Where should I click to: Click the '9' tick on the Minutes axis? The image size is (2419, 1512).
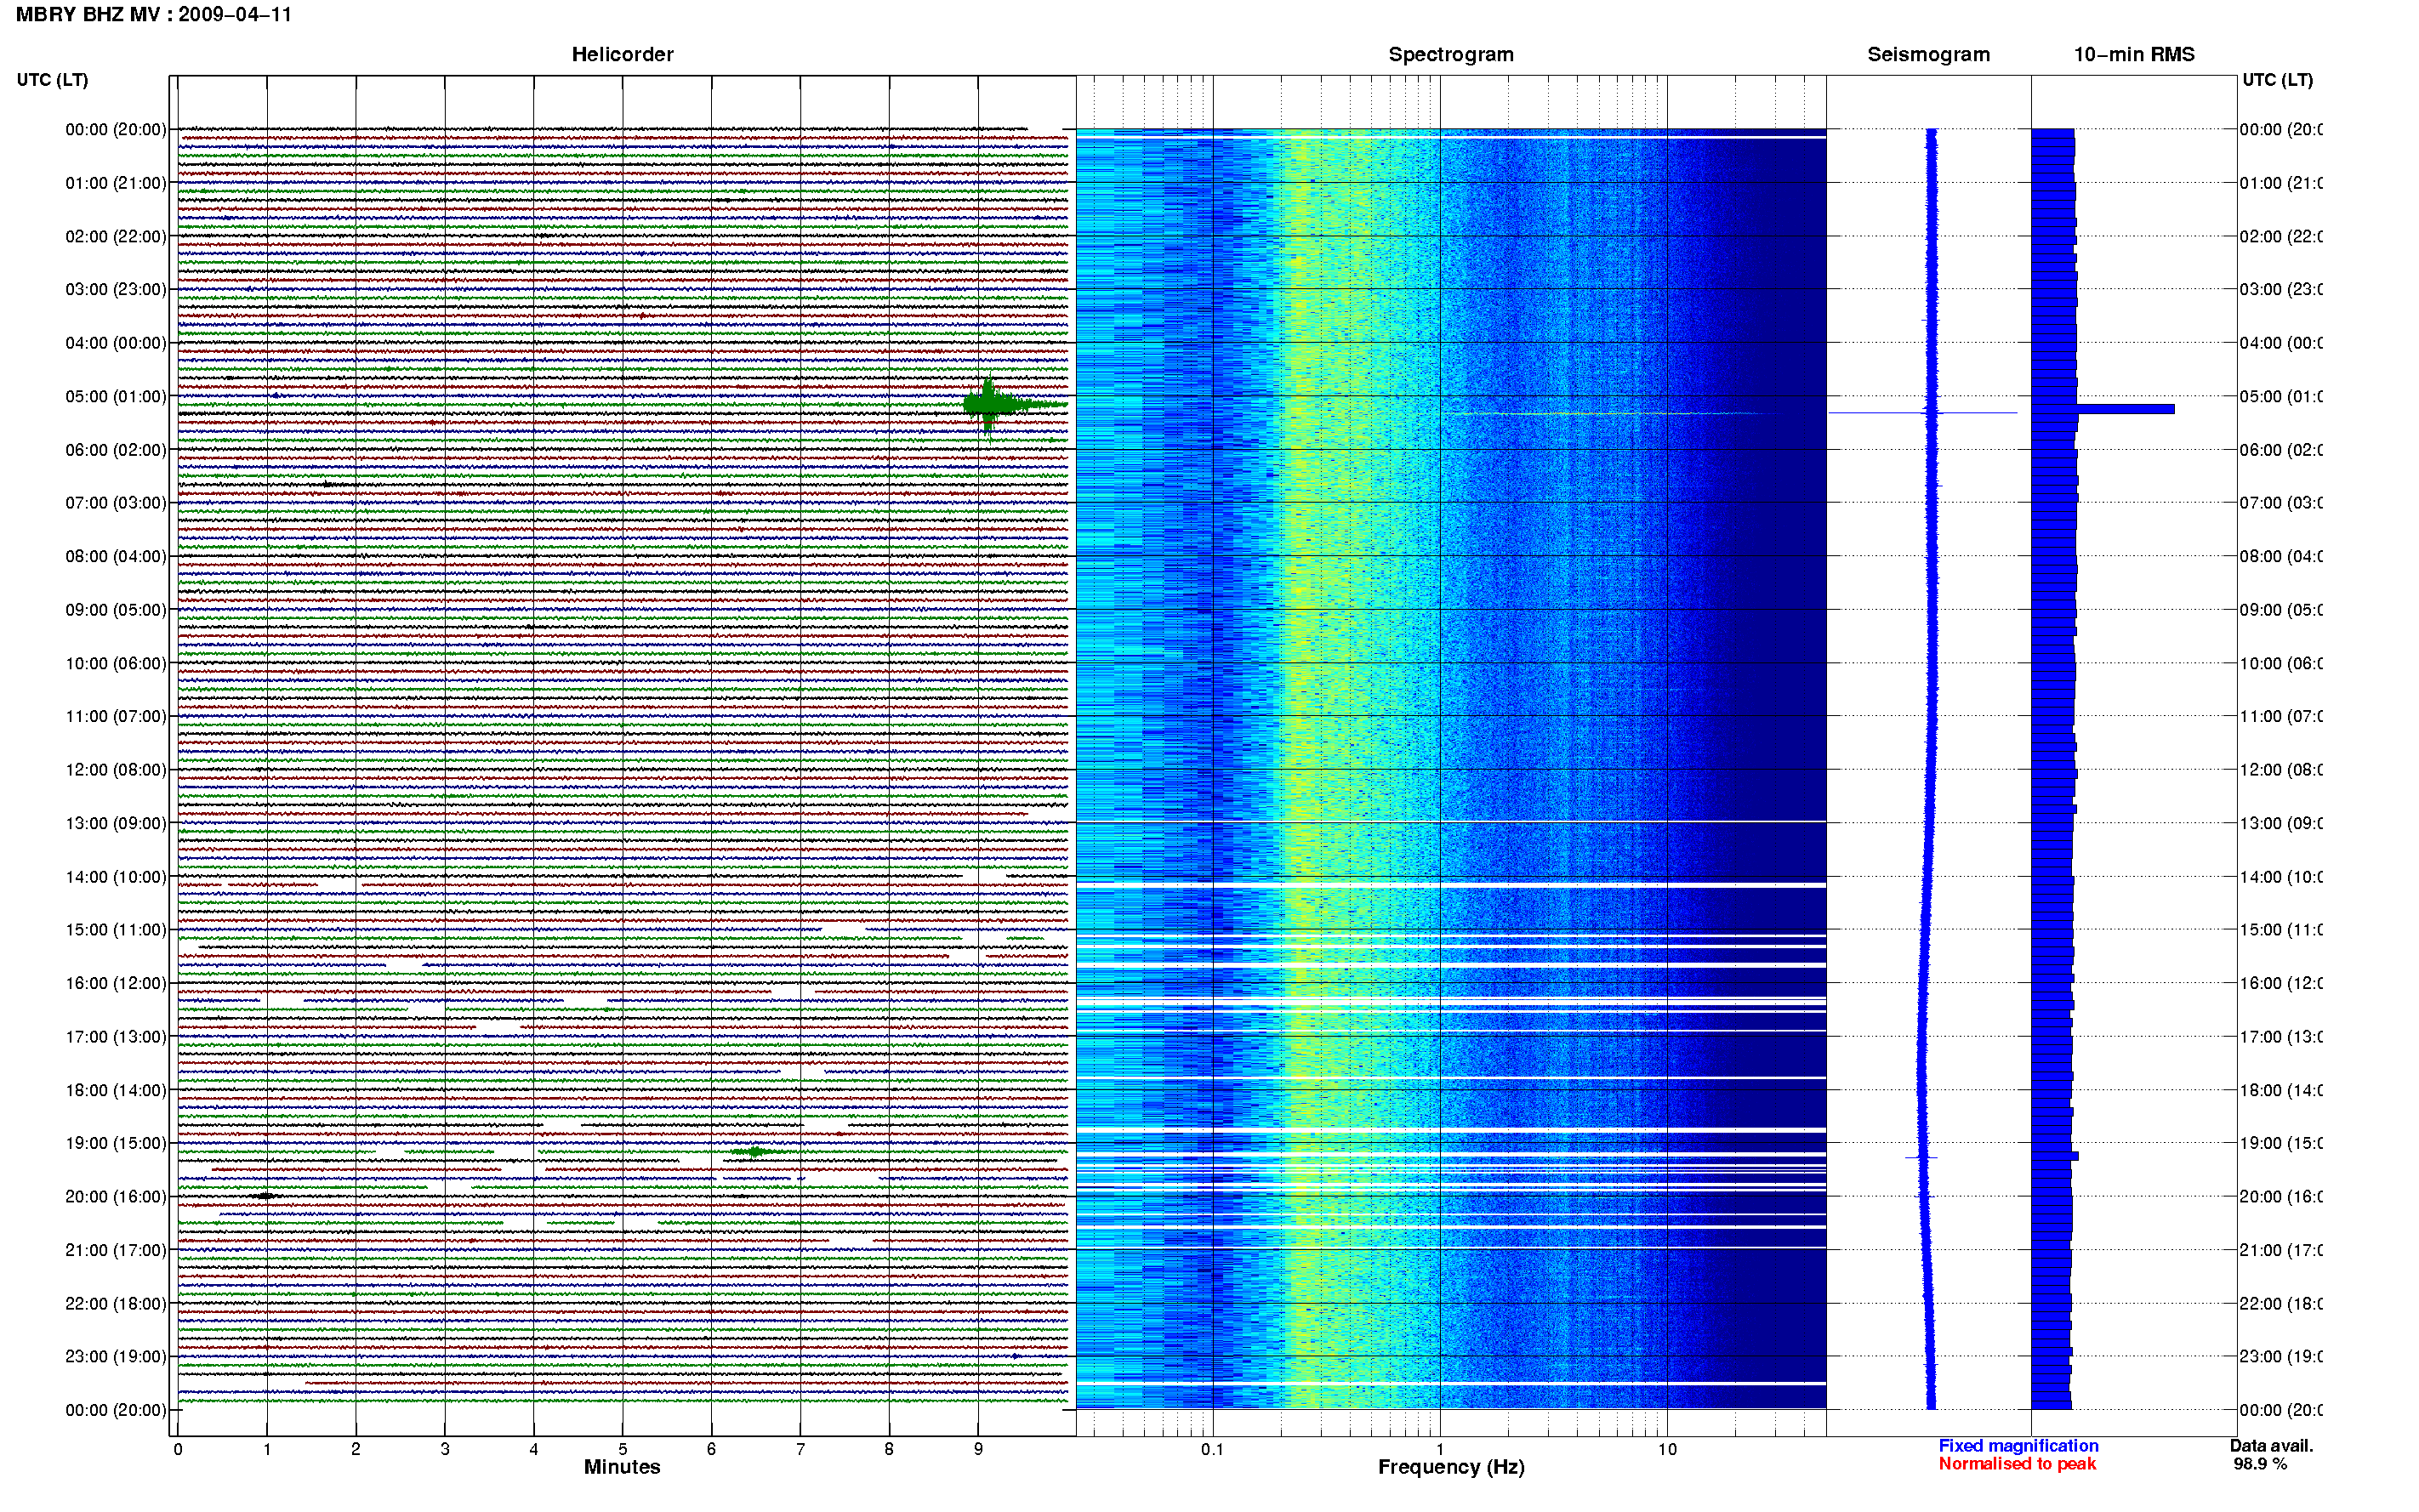978,1449
